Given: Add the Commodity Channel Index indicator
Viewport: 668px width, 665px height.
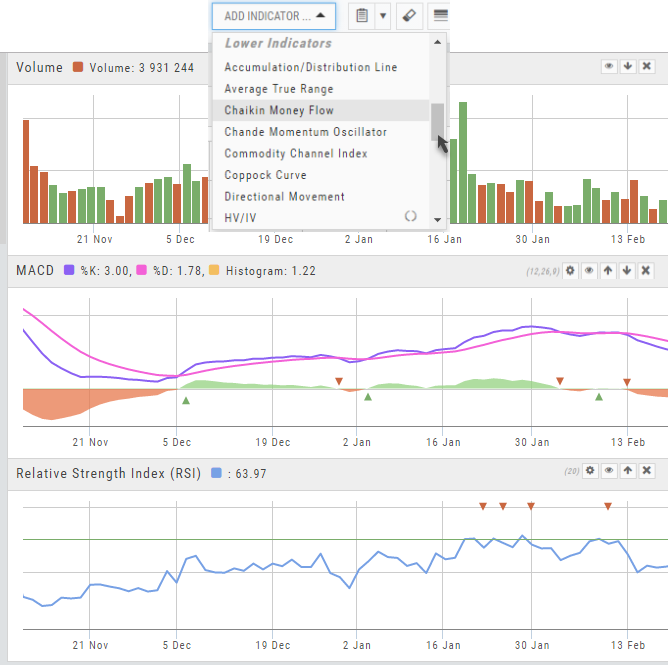Looking at the screenshot, I should (296, 153).
